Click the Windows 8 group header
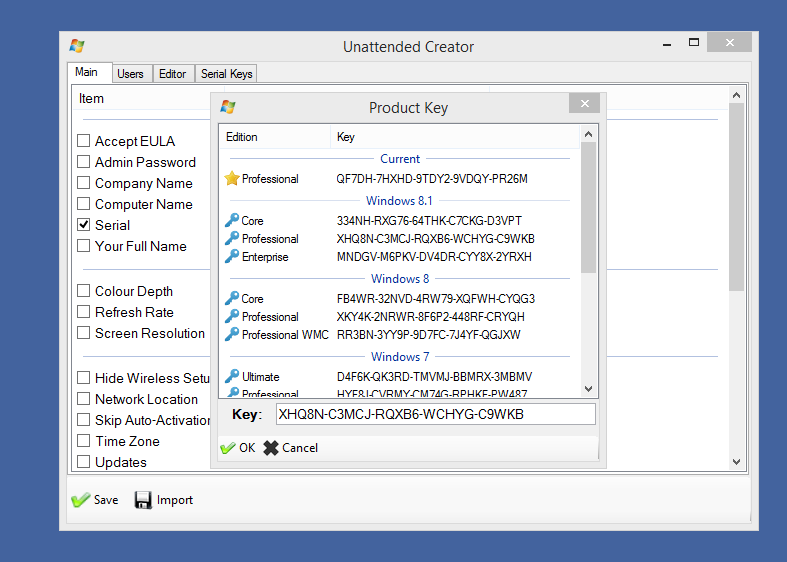Screen dimensions: 787x562 coord(400,278)
